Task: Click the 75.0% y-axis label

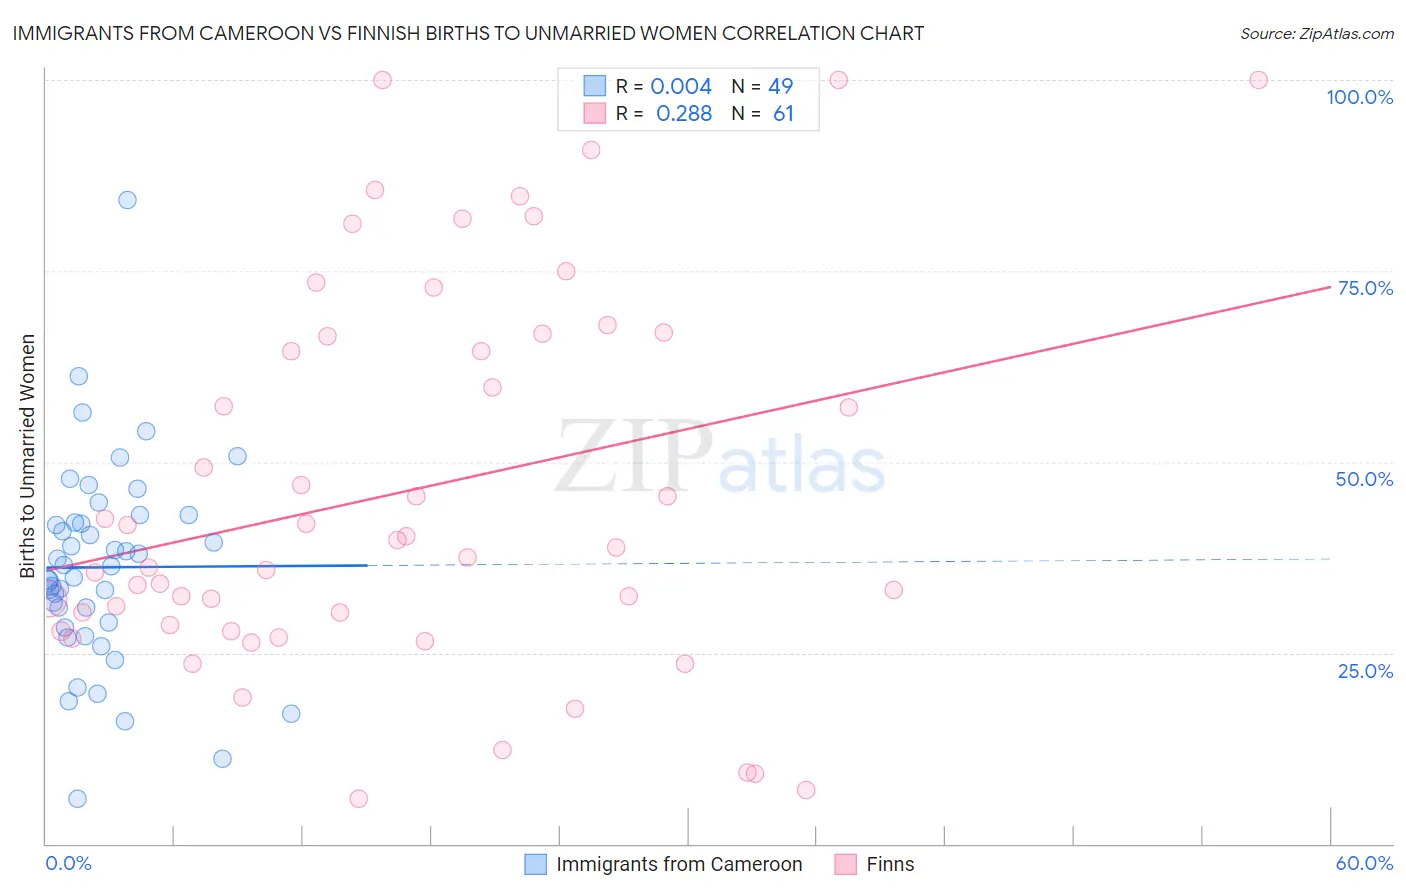Action: pos(1365,288)
